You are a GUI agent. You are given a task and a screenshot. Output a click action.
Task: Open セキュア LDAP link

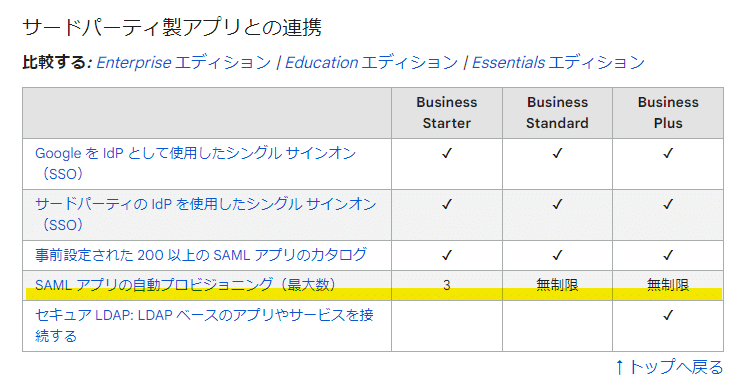(204, 325)
